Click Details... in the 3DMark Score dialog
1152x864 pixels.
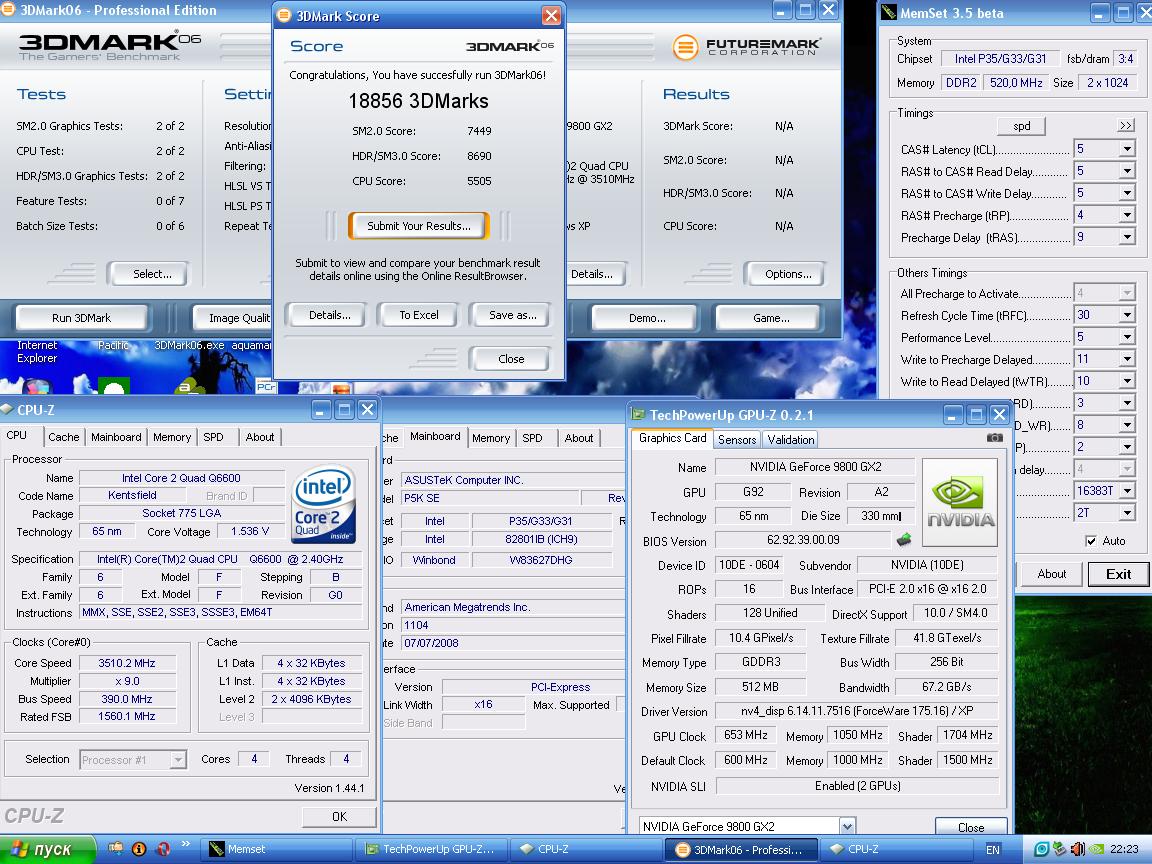click(329, 315)
